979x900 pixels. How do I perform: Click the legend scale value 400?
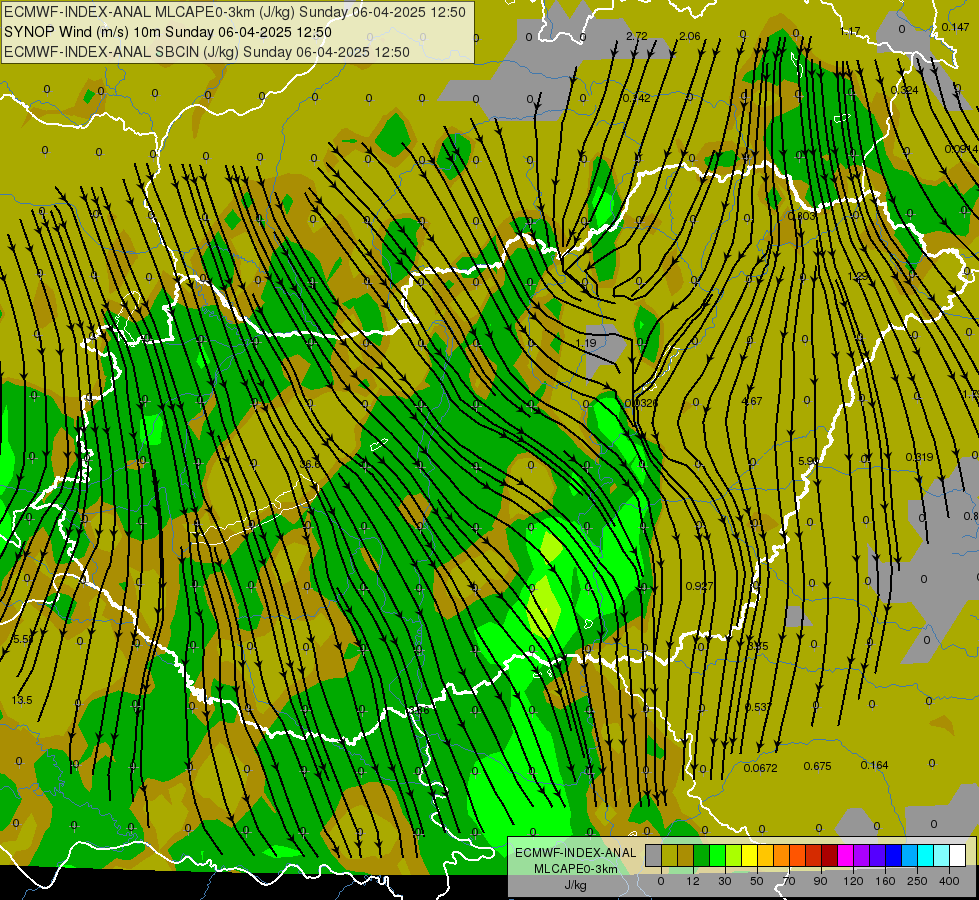[949, 881]
